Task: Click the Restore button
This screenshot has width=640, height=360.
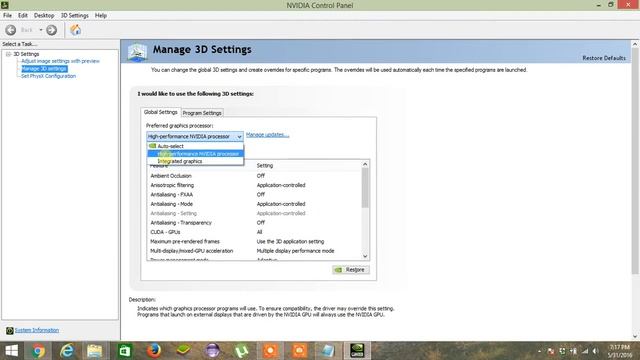Action: tap(351, 270)
